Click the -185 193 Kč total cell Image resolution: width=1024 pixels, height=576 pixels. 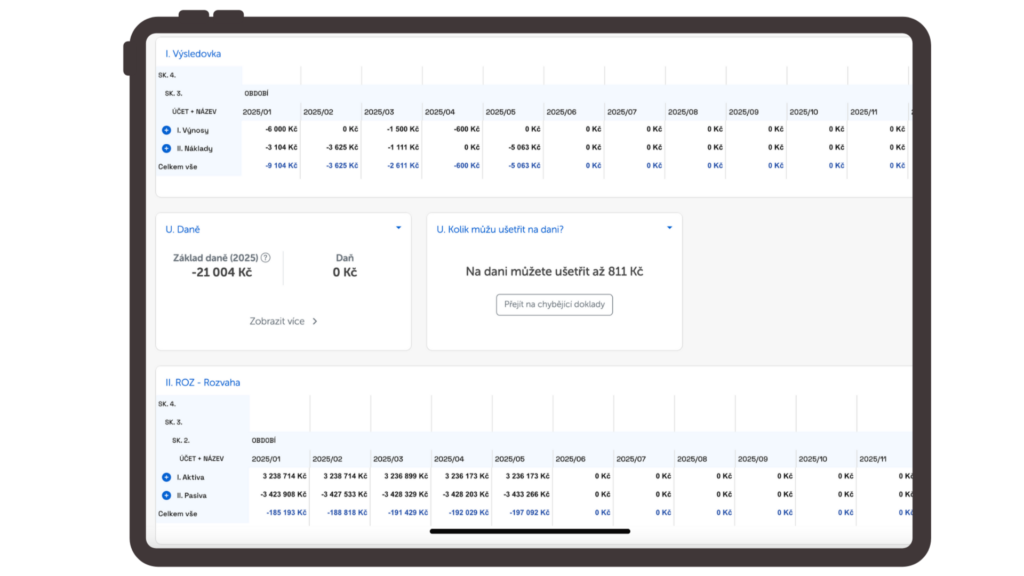point(286,513)
